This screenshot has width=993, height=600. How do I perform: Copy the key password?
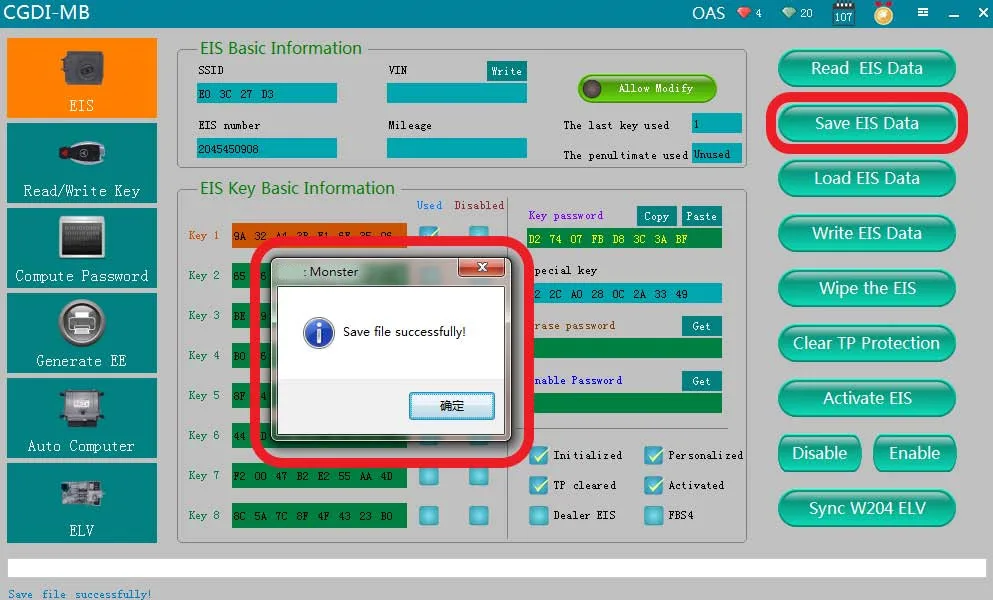point(656,216)
